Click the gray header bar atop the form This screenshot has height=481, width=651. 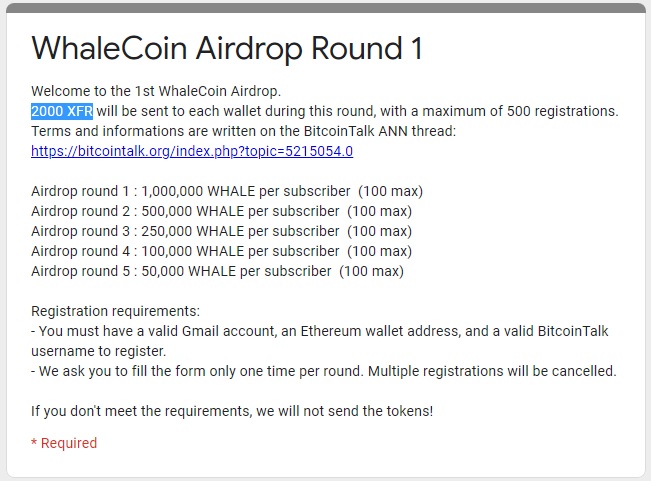click(326, 8)
